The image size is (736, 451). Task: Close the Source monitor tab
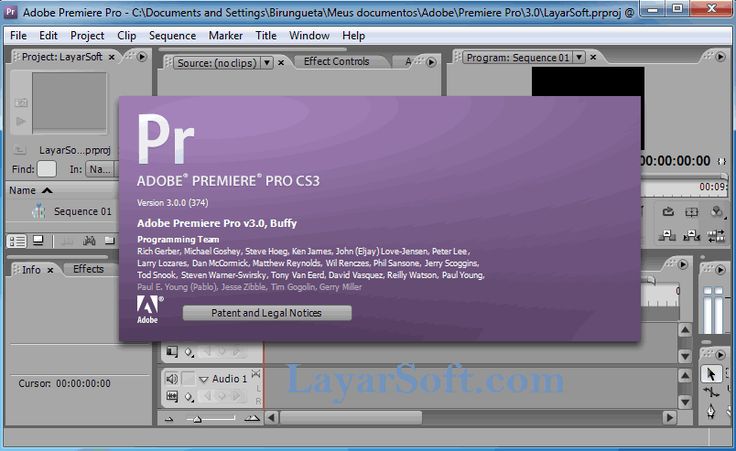click(x=281, y=62)
